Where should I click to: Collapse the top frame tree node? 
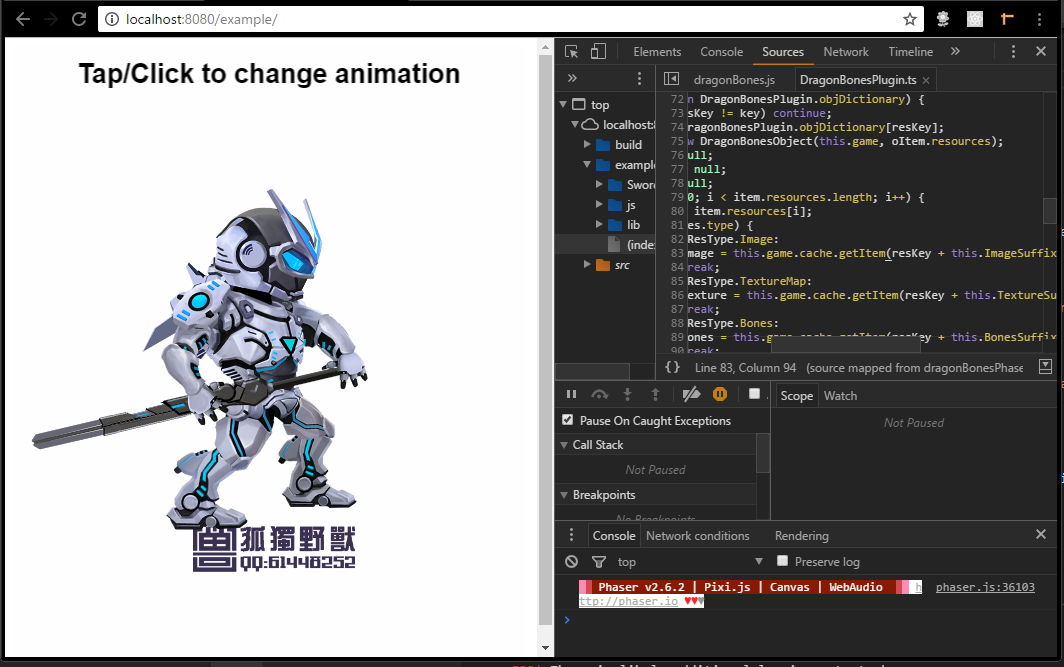[563, 104]
